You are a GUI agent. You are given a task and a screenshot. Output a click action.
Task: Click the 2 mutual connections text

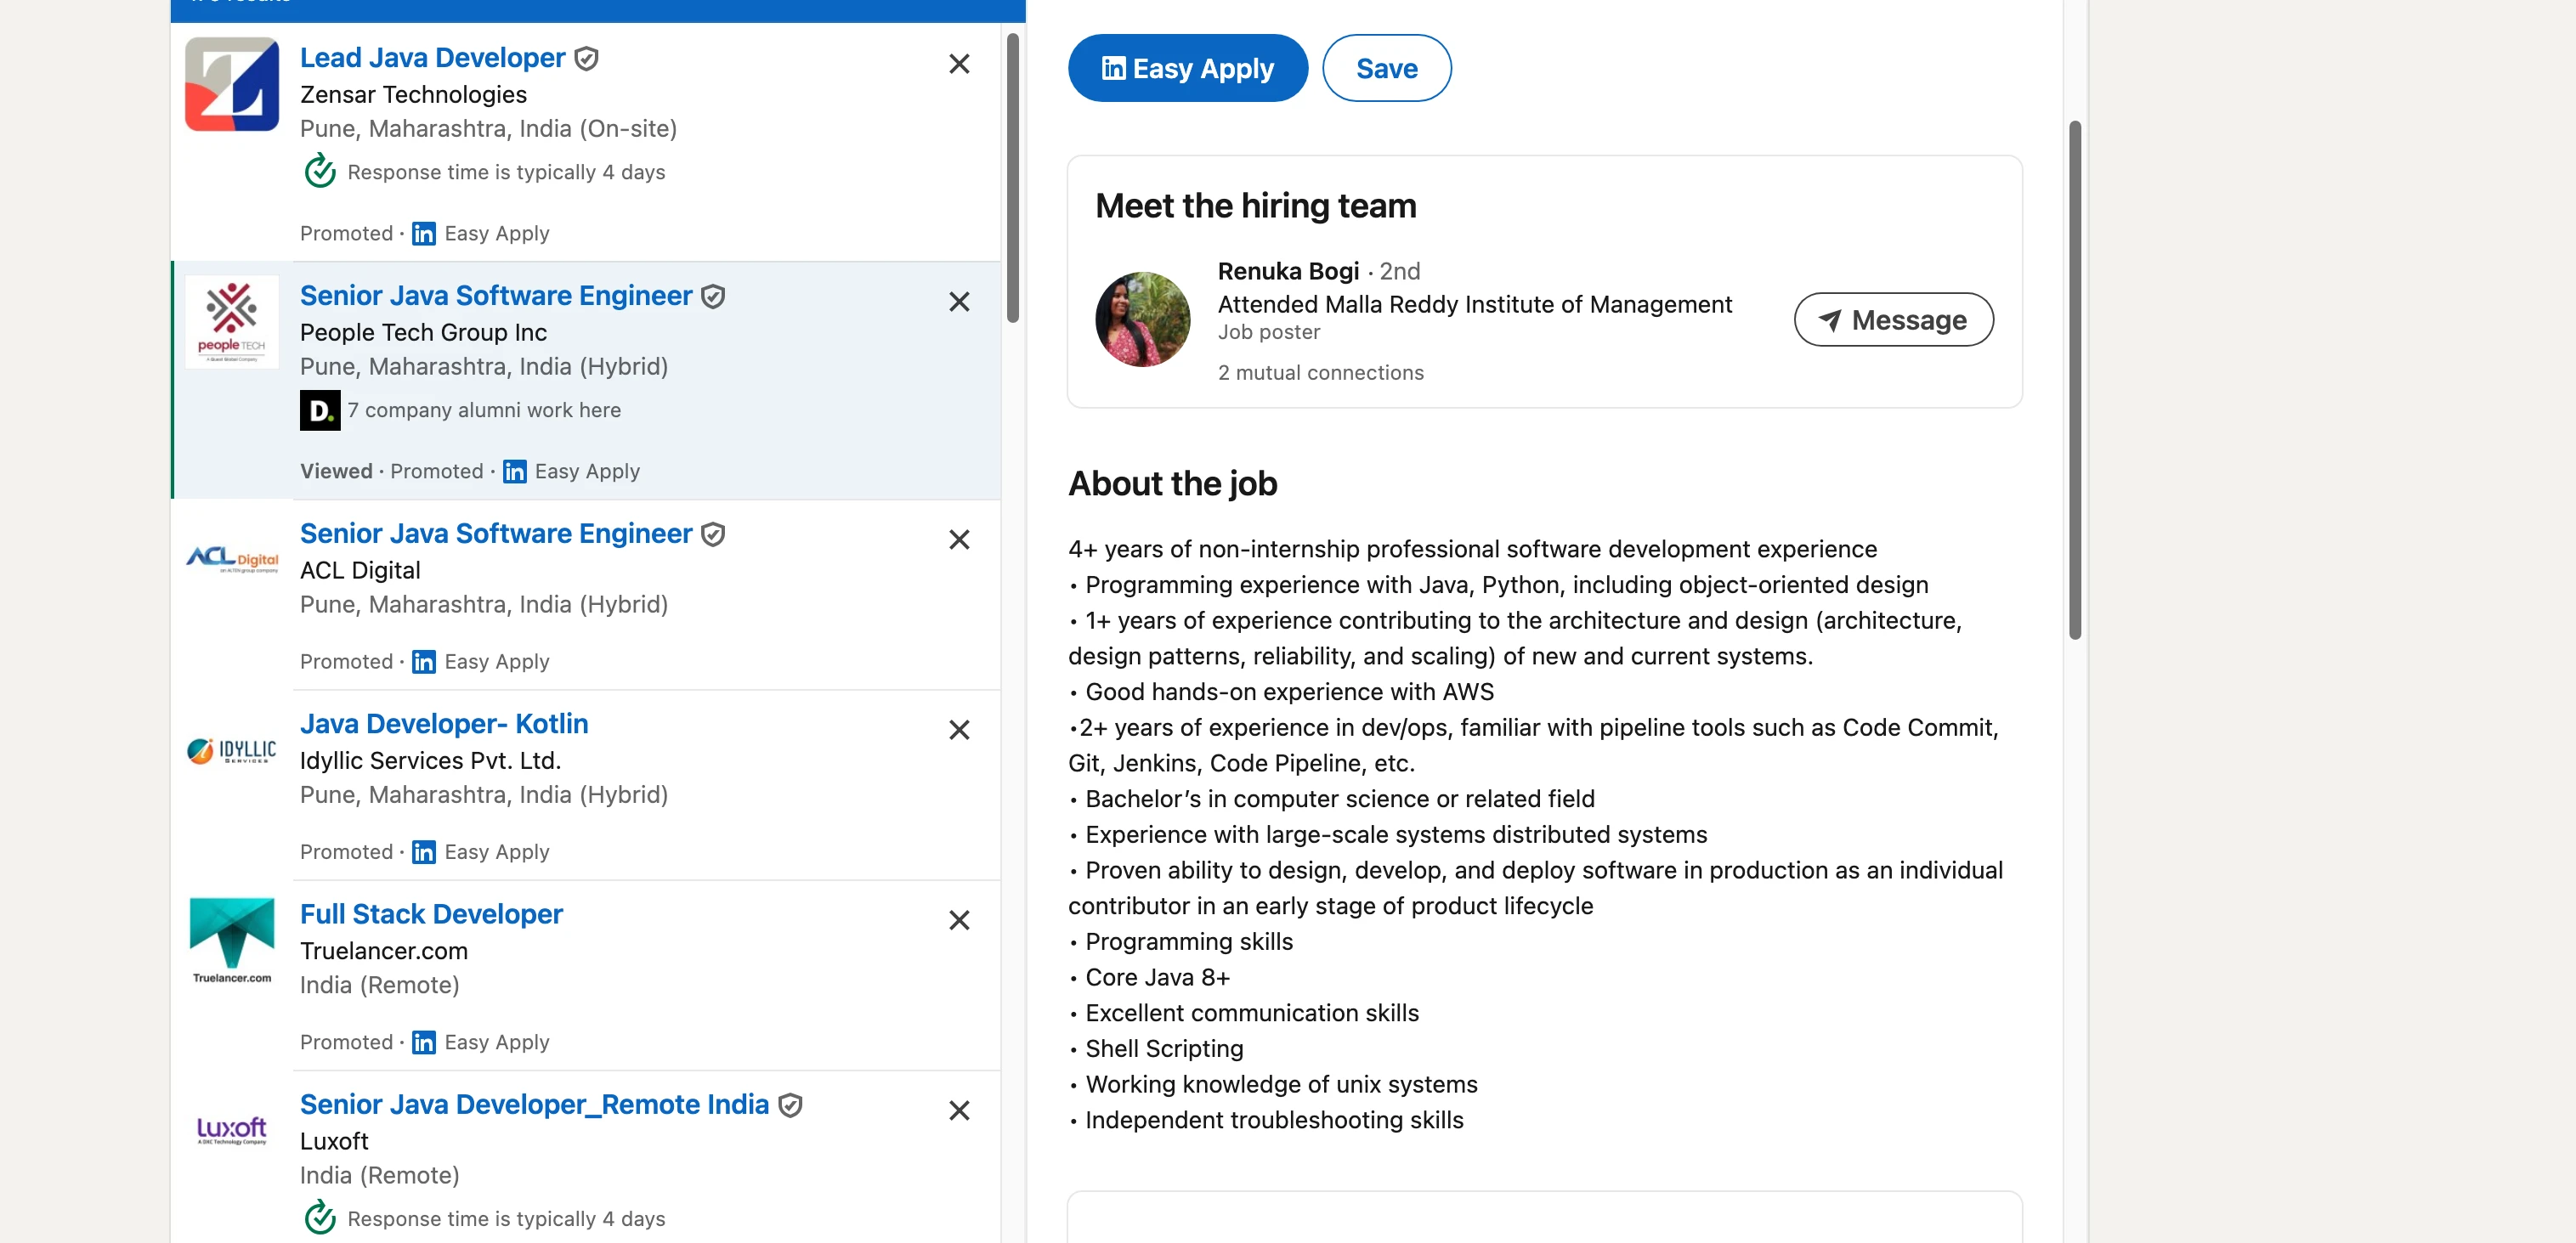tap(1320, 373)
